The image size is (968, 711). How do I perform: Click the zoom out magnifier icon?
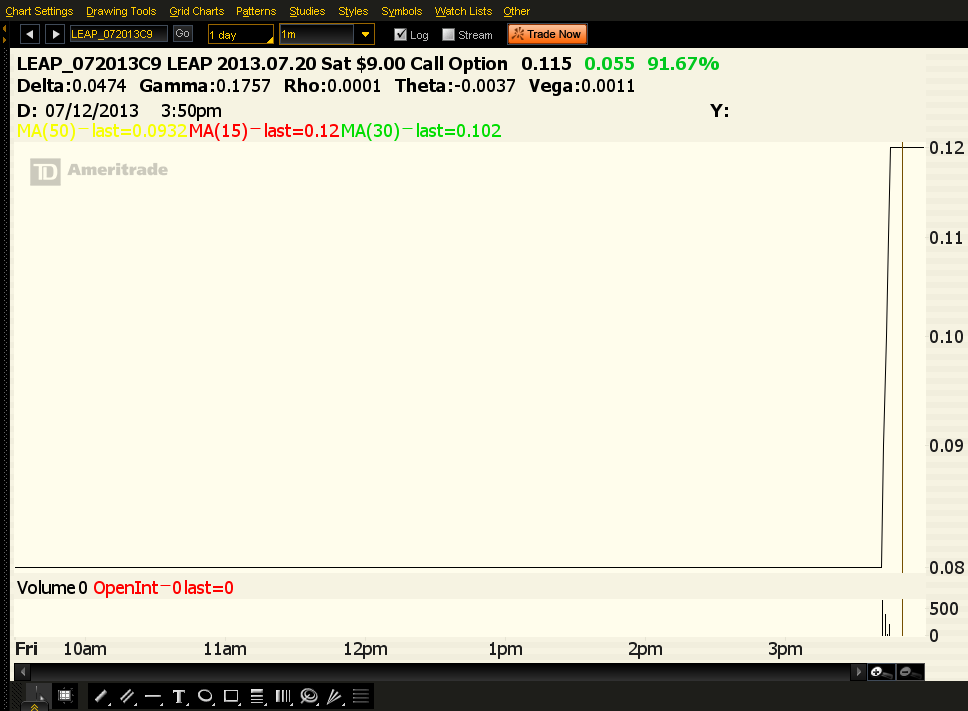point(909,672)
